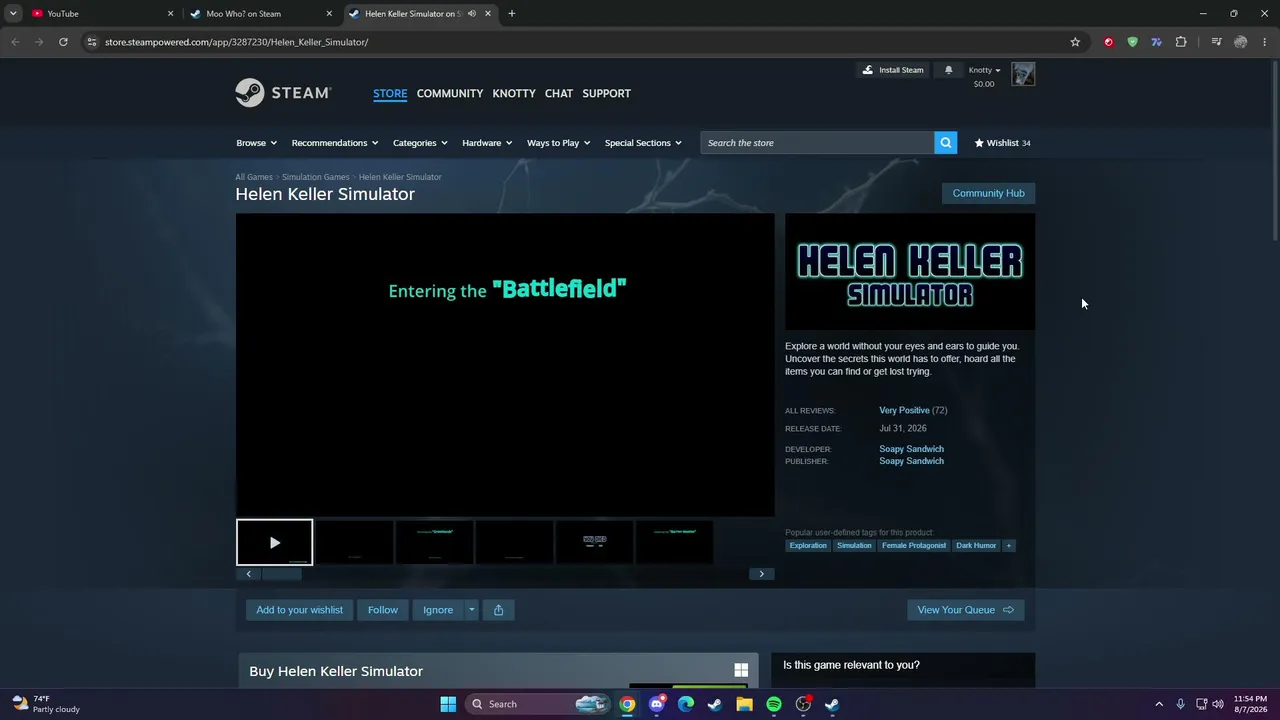1280x720 pixels.
Task: Click the Ignore button
Action: (x=438, y=610)
